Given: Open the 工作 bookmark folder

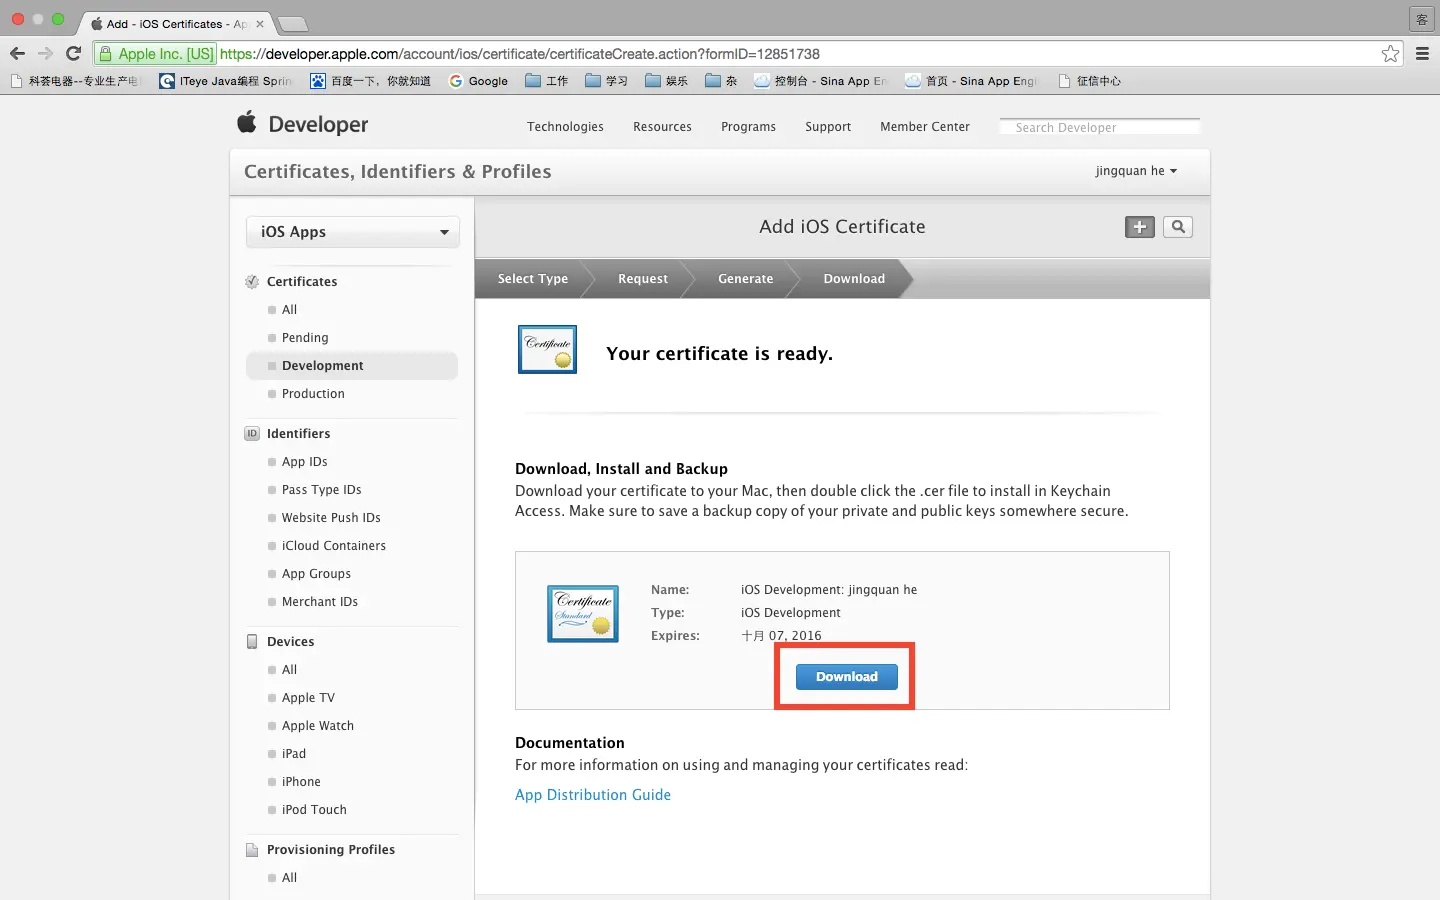Looking at the screenshot, I should tap(546, 81).
